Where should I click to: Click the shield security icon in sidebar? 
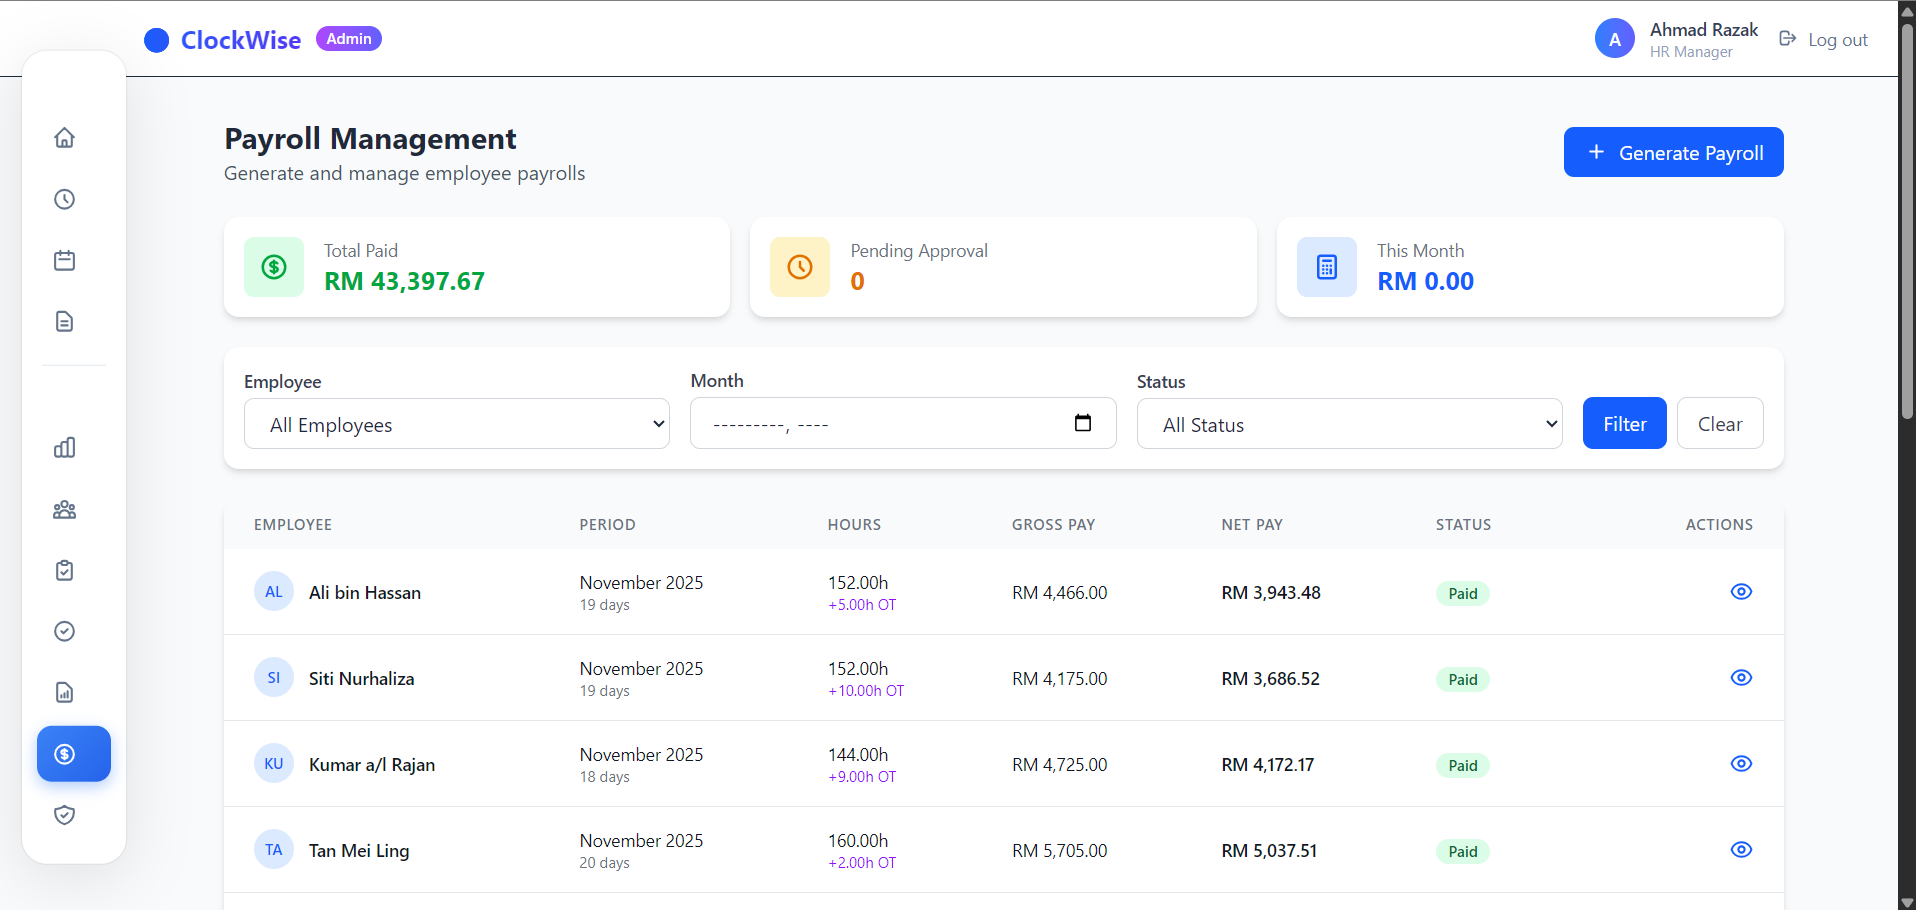65,815
